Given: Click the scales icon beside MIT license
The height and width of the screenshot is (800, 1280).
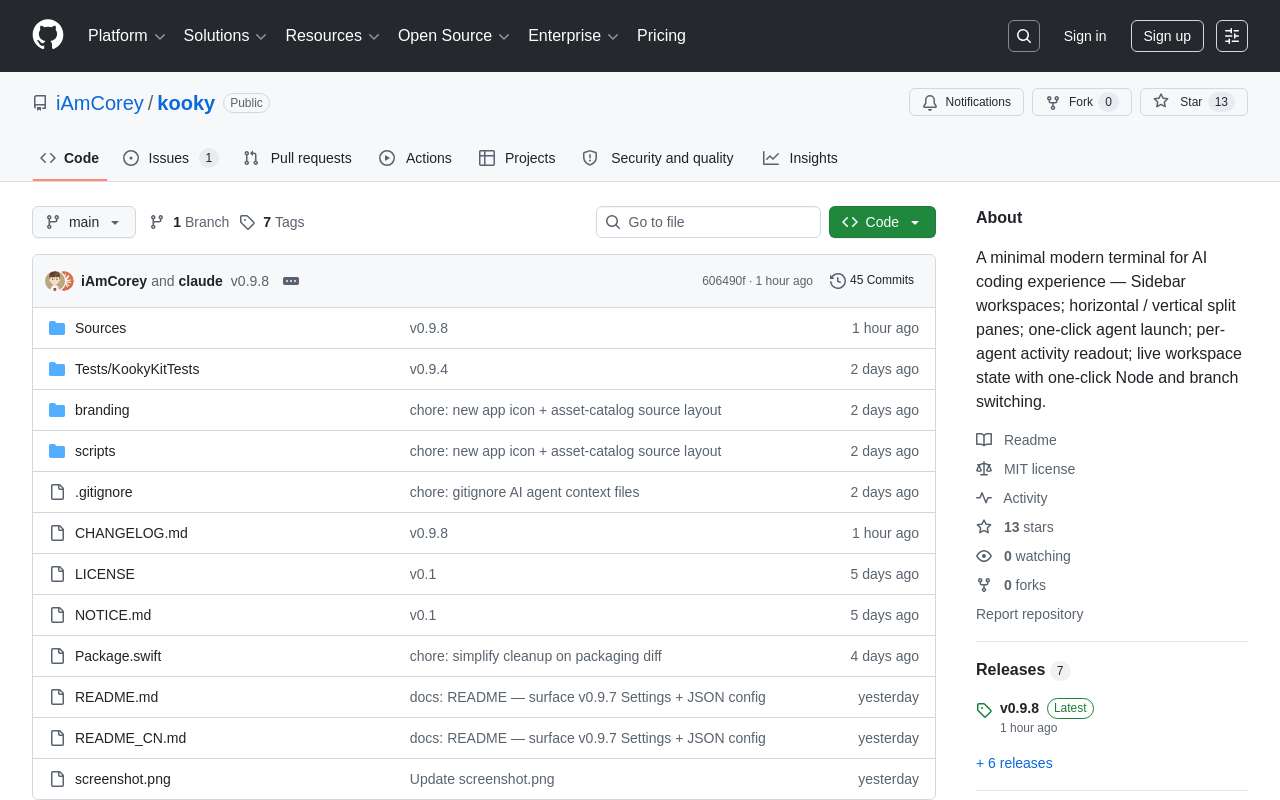Looking at the screenshot, I should pyautogui.click(x=984, y=469).
